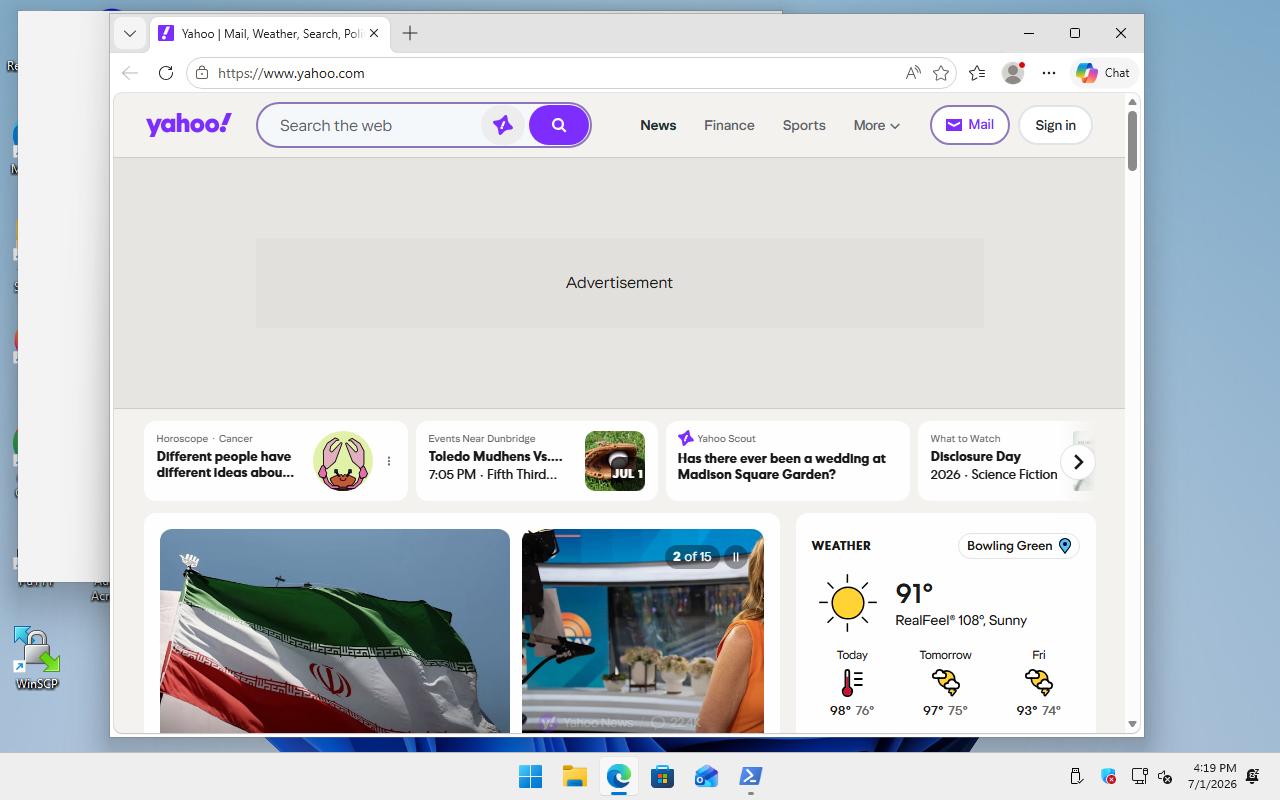Show next cards with the right chevron
The height and width of the screenshot is (800, 1280).
(1078, 462)
